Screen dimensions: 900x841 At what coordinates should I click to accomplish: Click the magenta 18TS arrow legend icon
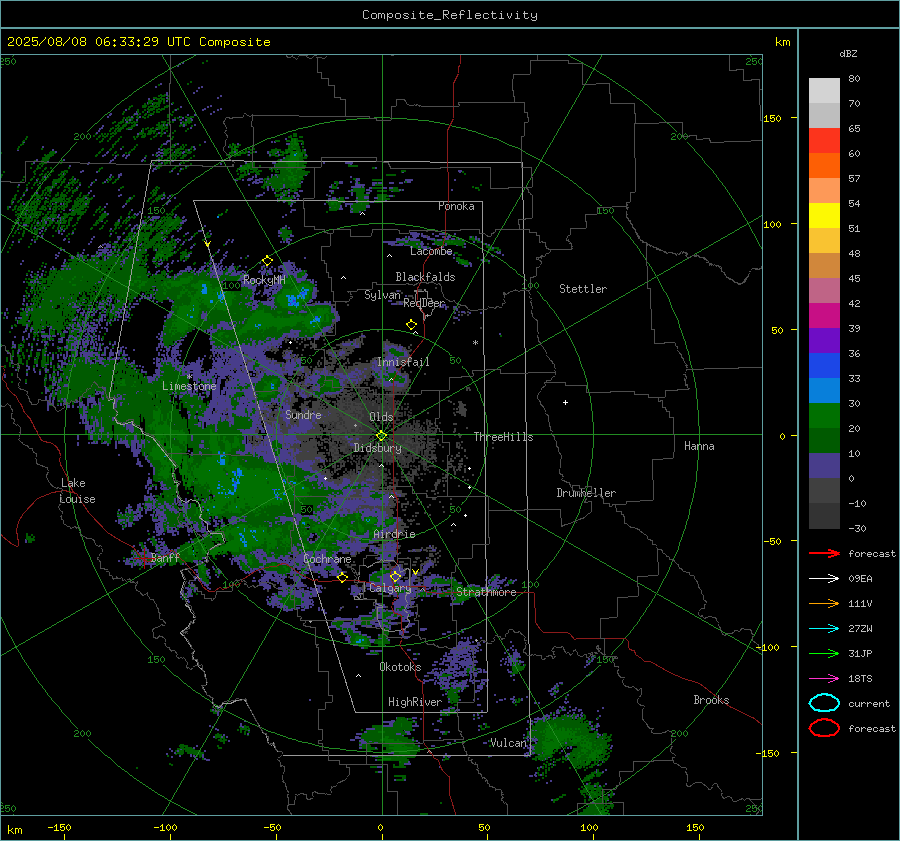(x=824, y=679)
